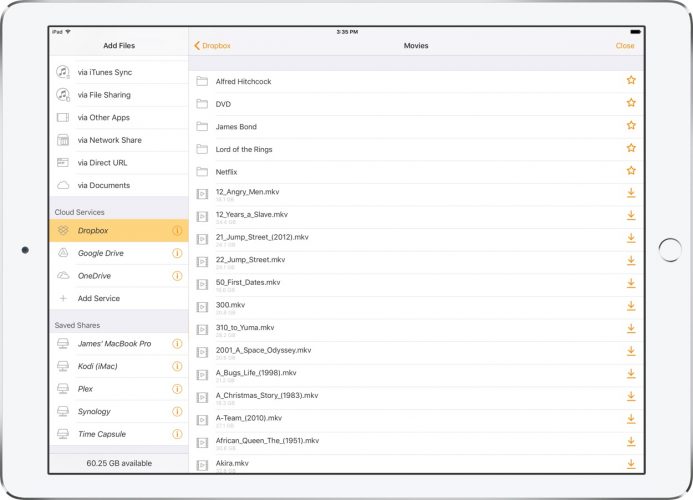
Task: Select 2001_A_Space_Odyssey.mkv file name
Action: tap(263, 350)
